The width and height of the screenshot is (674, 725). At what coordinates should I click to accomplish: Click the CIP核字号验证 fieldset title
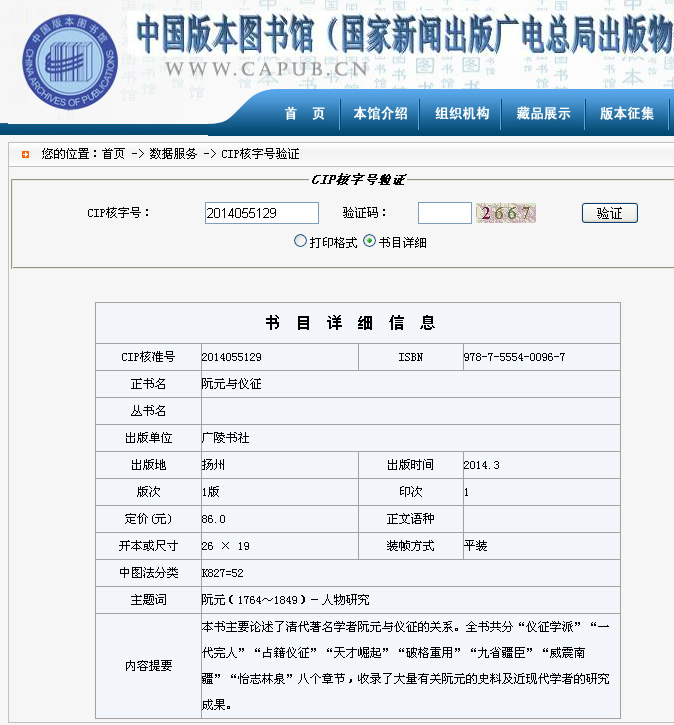358,179
